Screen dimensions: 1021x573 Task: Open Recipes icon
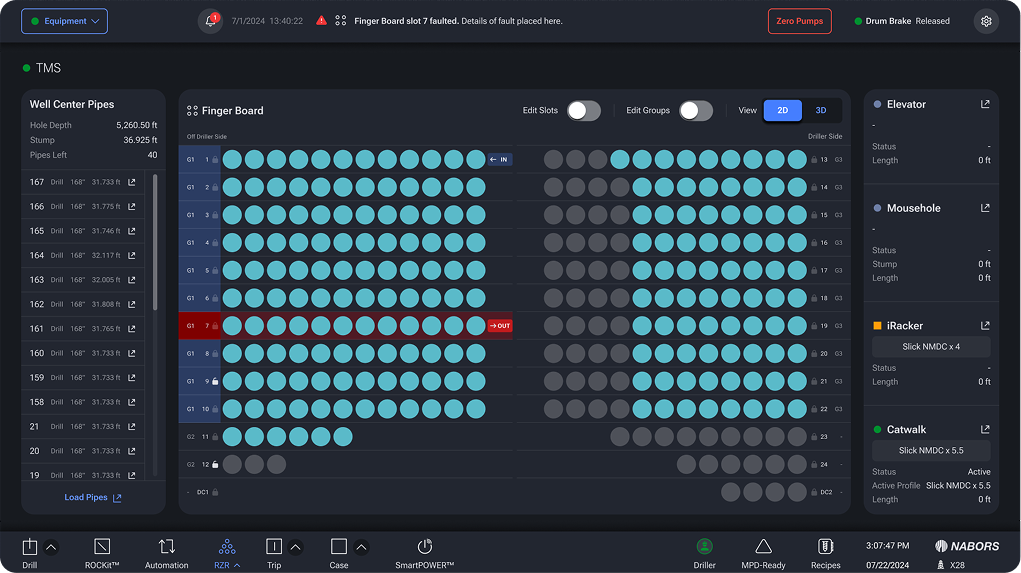coord(826,546)
